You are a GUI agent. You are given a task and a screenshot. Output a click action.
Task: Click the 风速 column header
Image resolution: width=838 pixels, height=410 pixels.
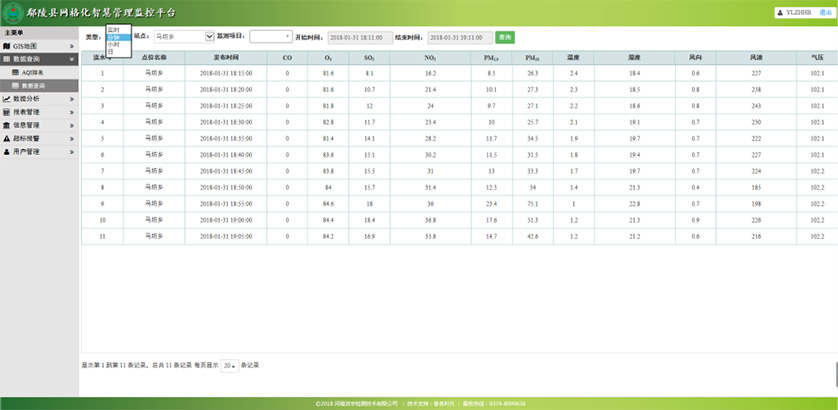pos(756,57)
